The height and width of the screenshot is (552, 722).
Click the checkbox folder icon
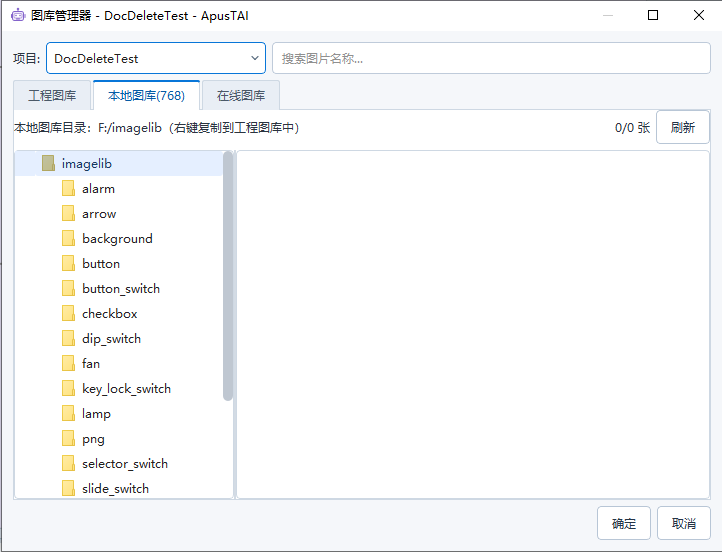click(x=69, y=314)
